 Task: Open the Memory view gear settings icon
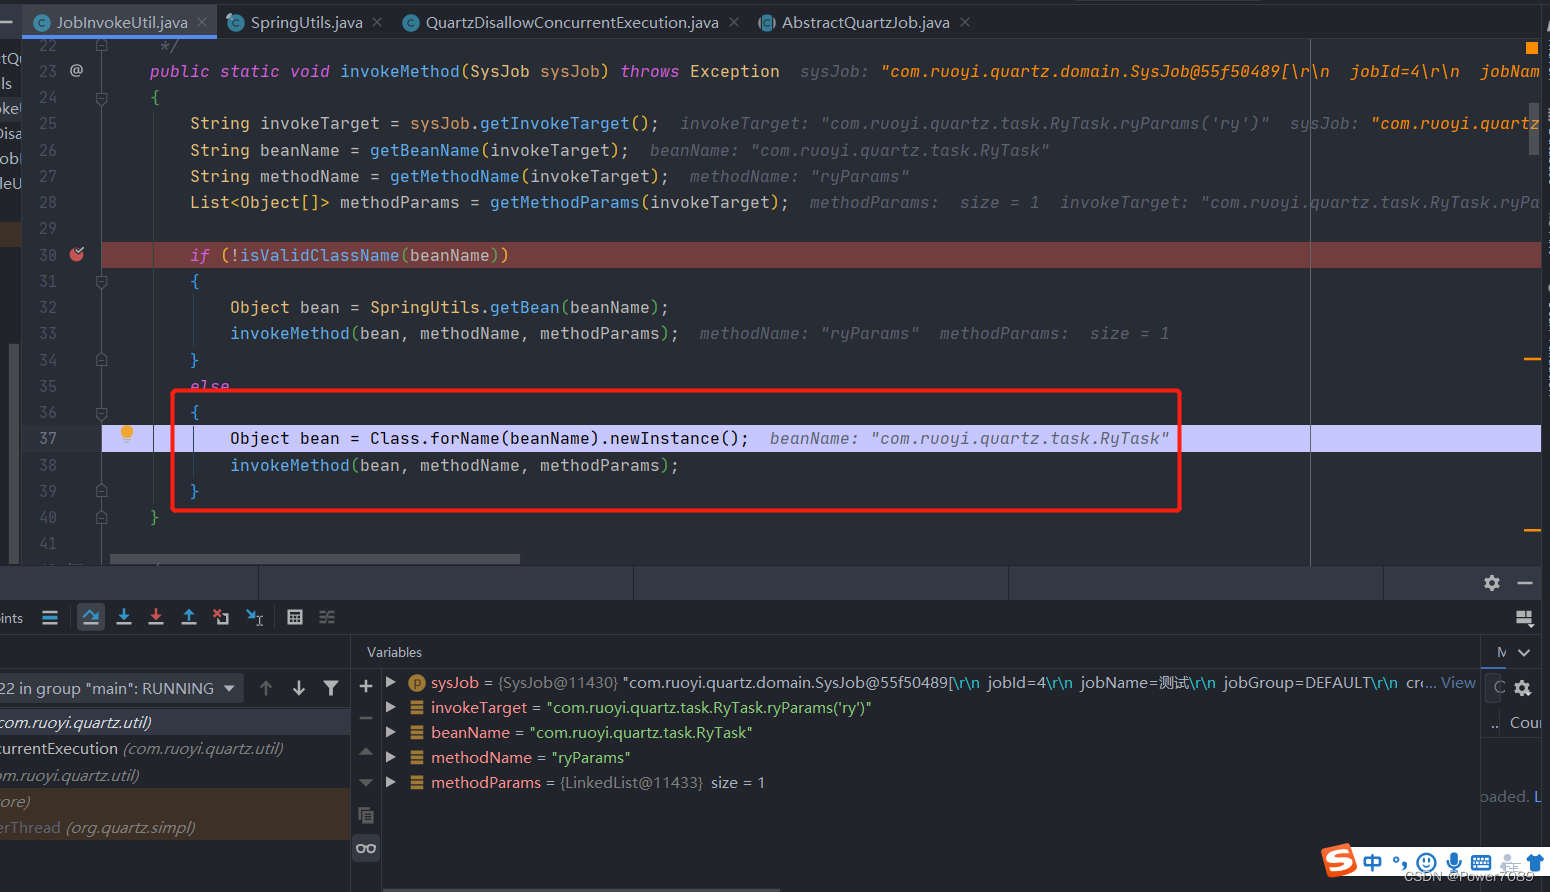(x=1523, y=688)
